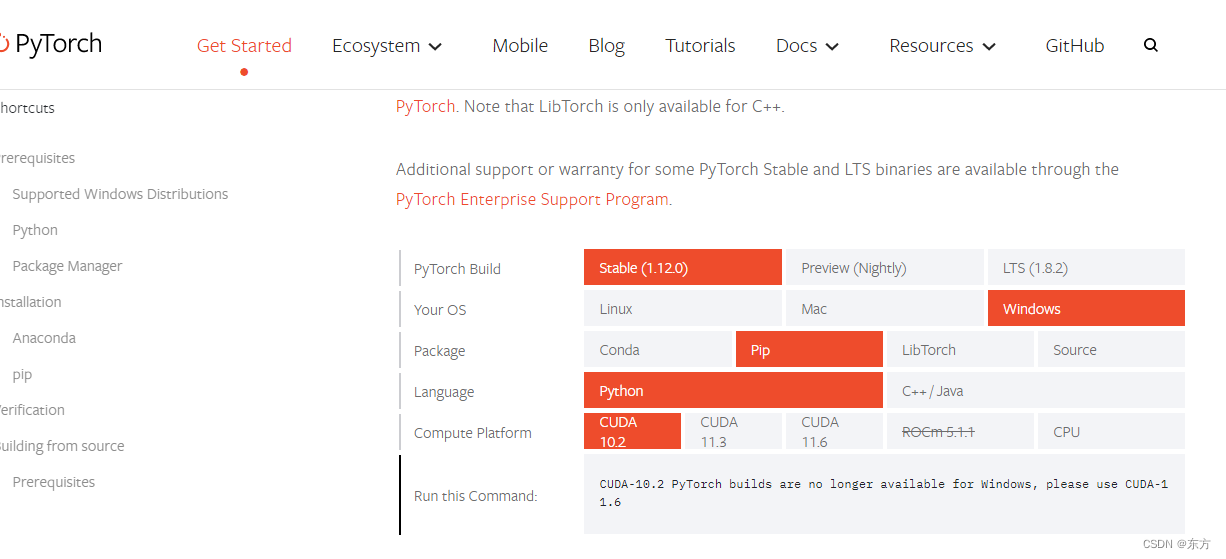Screen dimensions: 1226x559
Task: Open the Get Started page
Action: coord(244,45)
